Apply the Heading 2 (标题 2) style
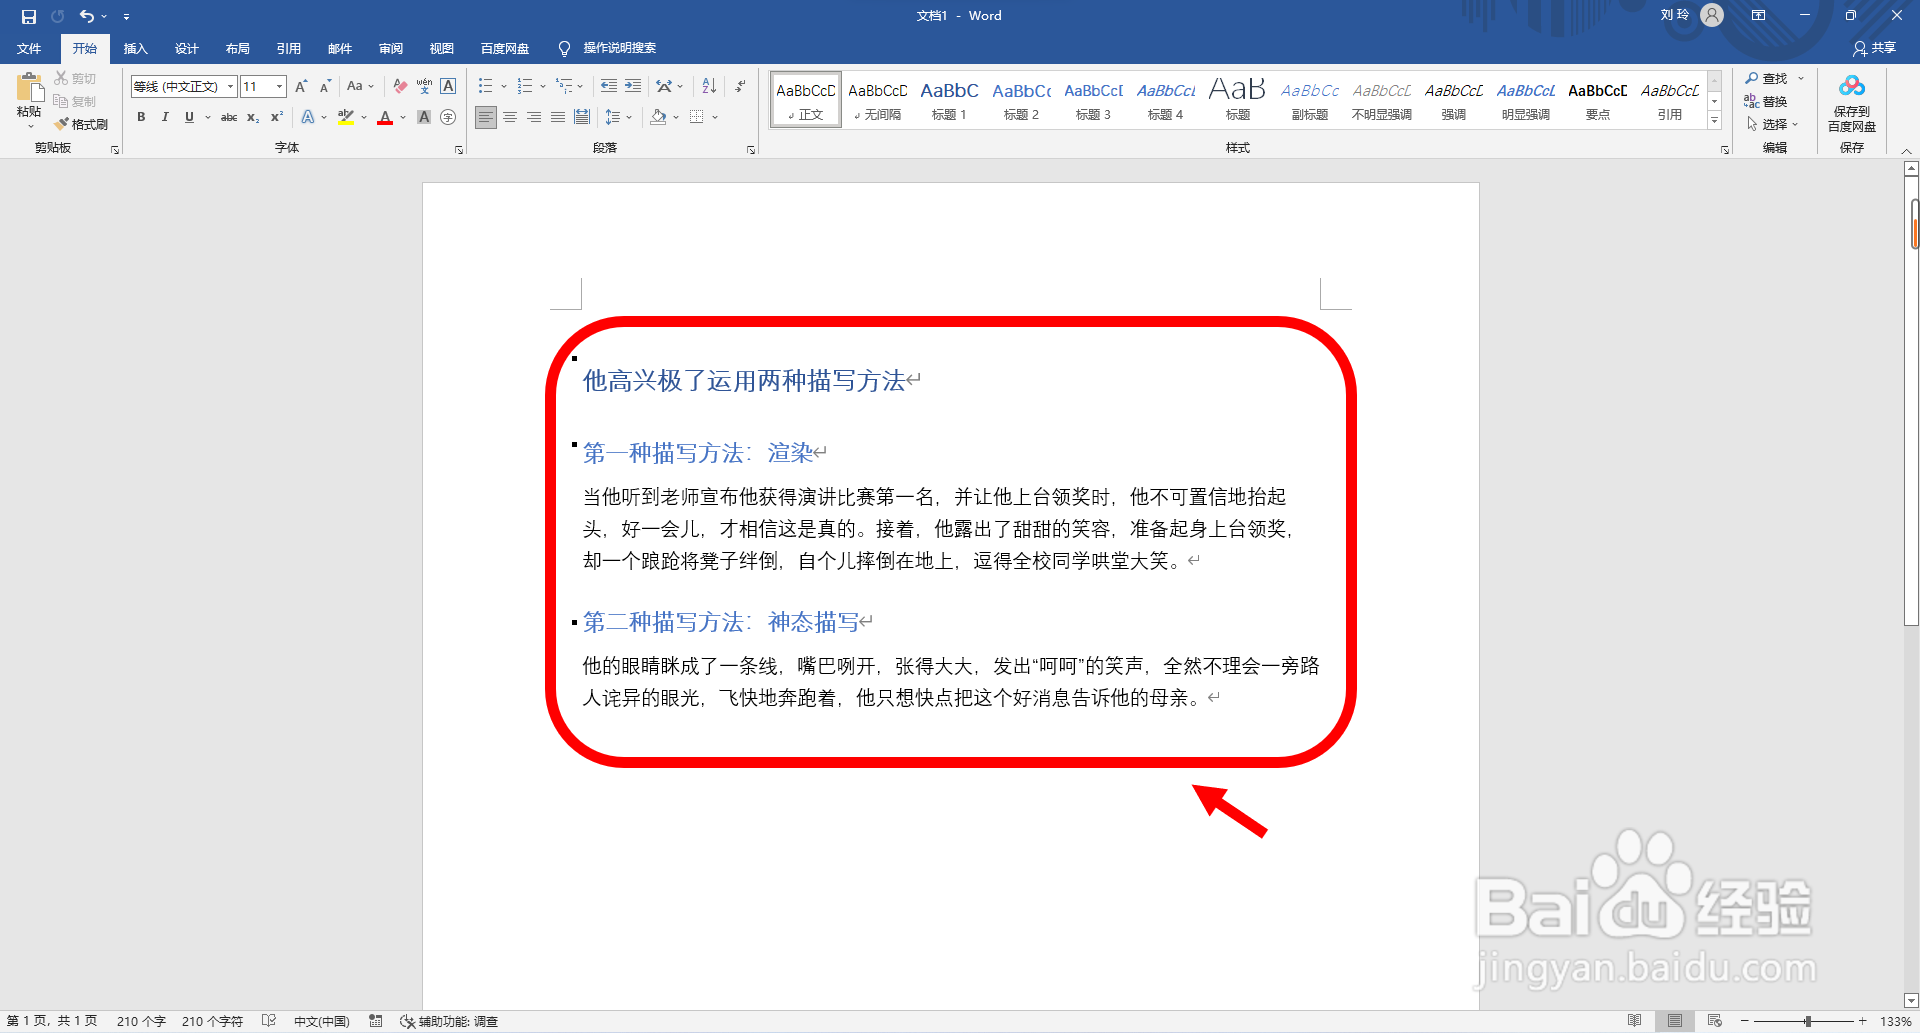 [1021, 100]
